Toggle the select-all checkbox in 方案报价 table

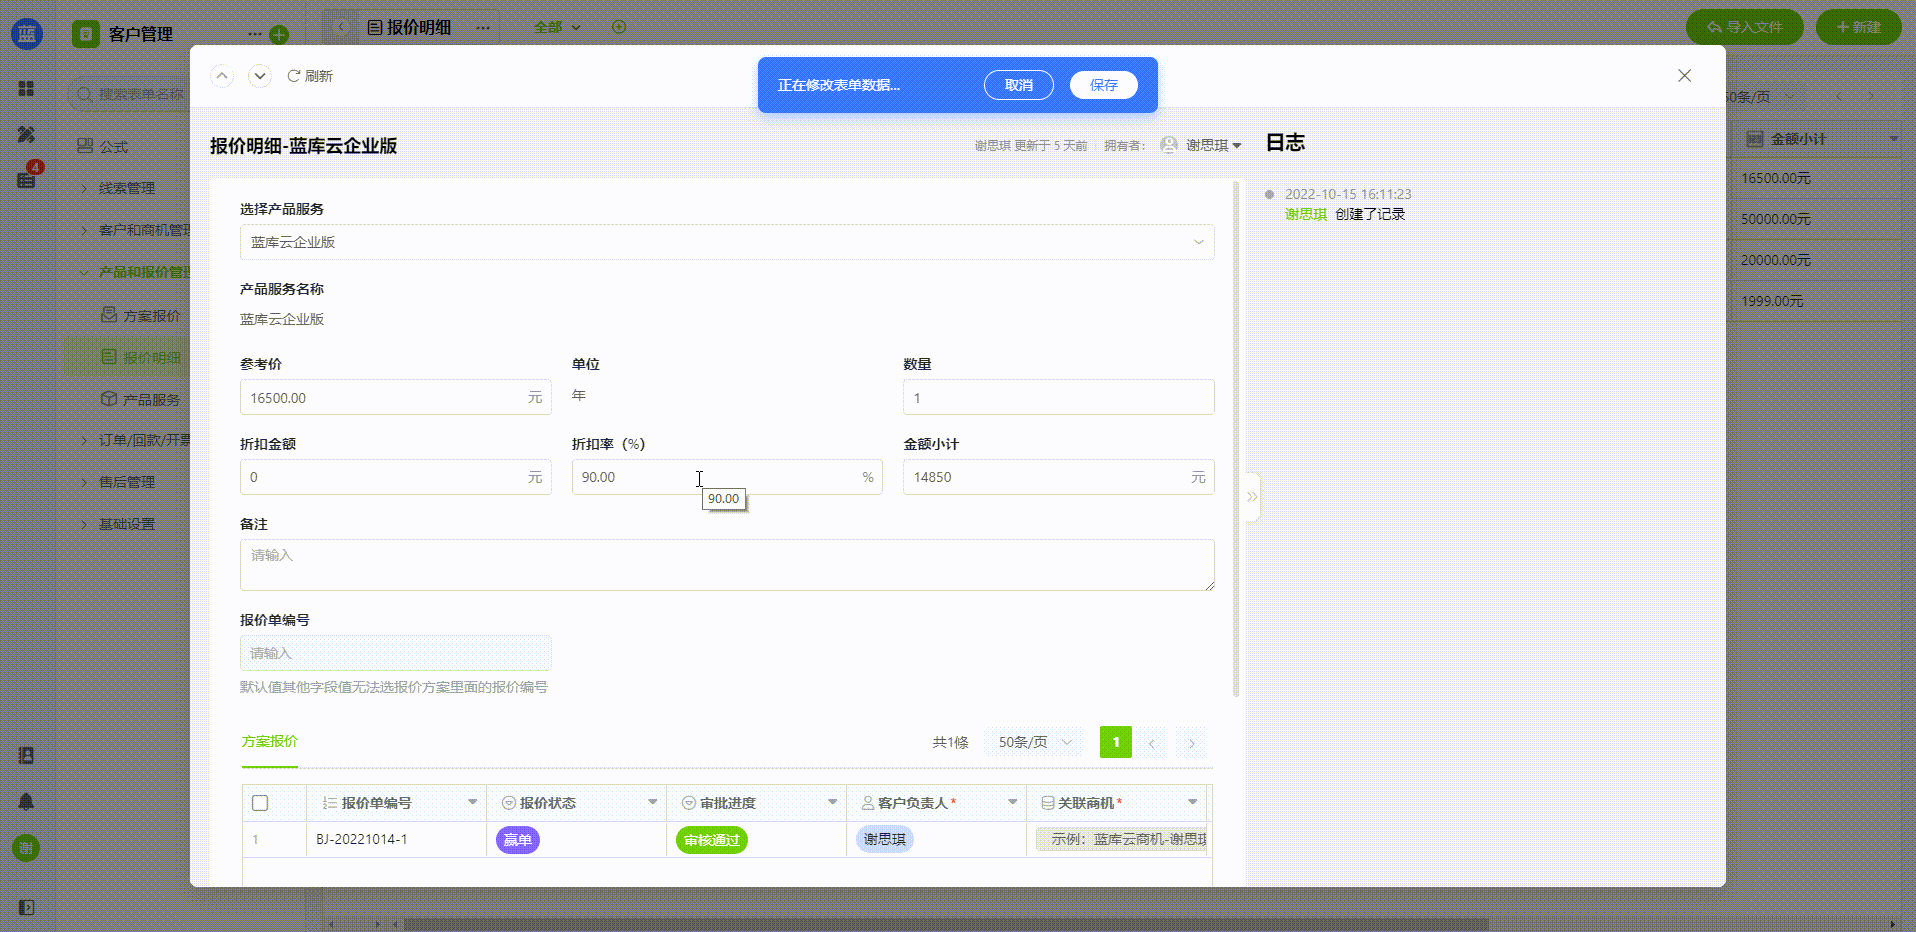click(260, 803)
